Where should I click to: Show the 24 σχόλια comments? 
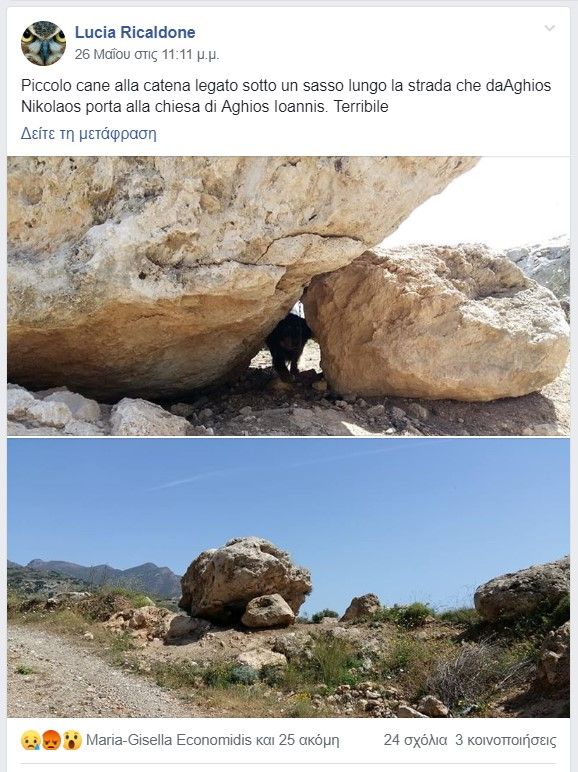415,740
